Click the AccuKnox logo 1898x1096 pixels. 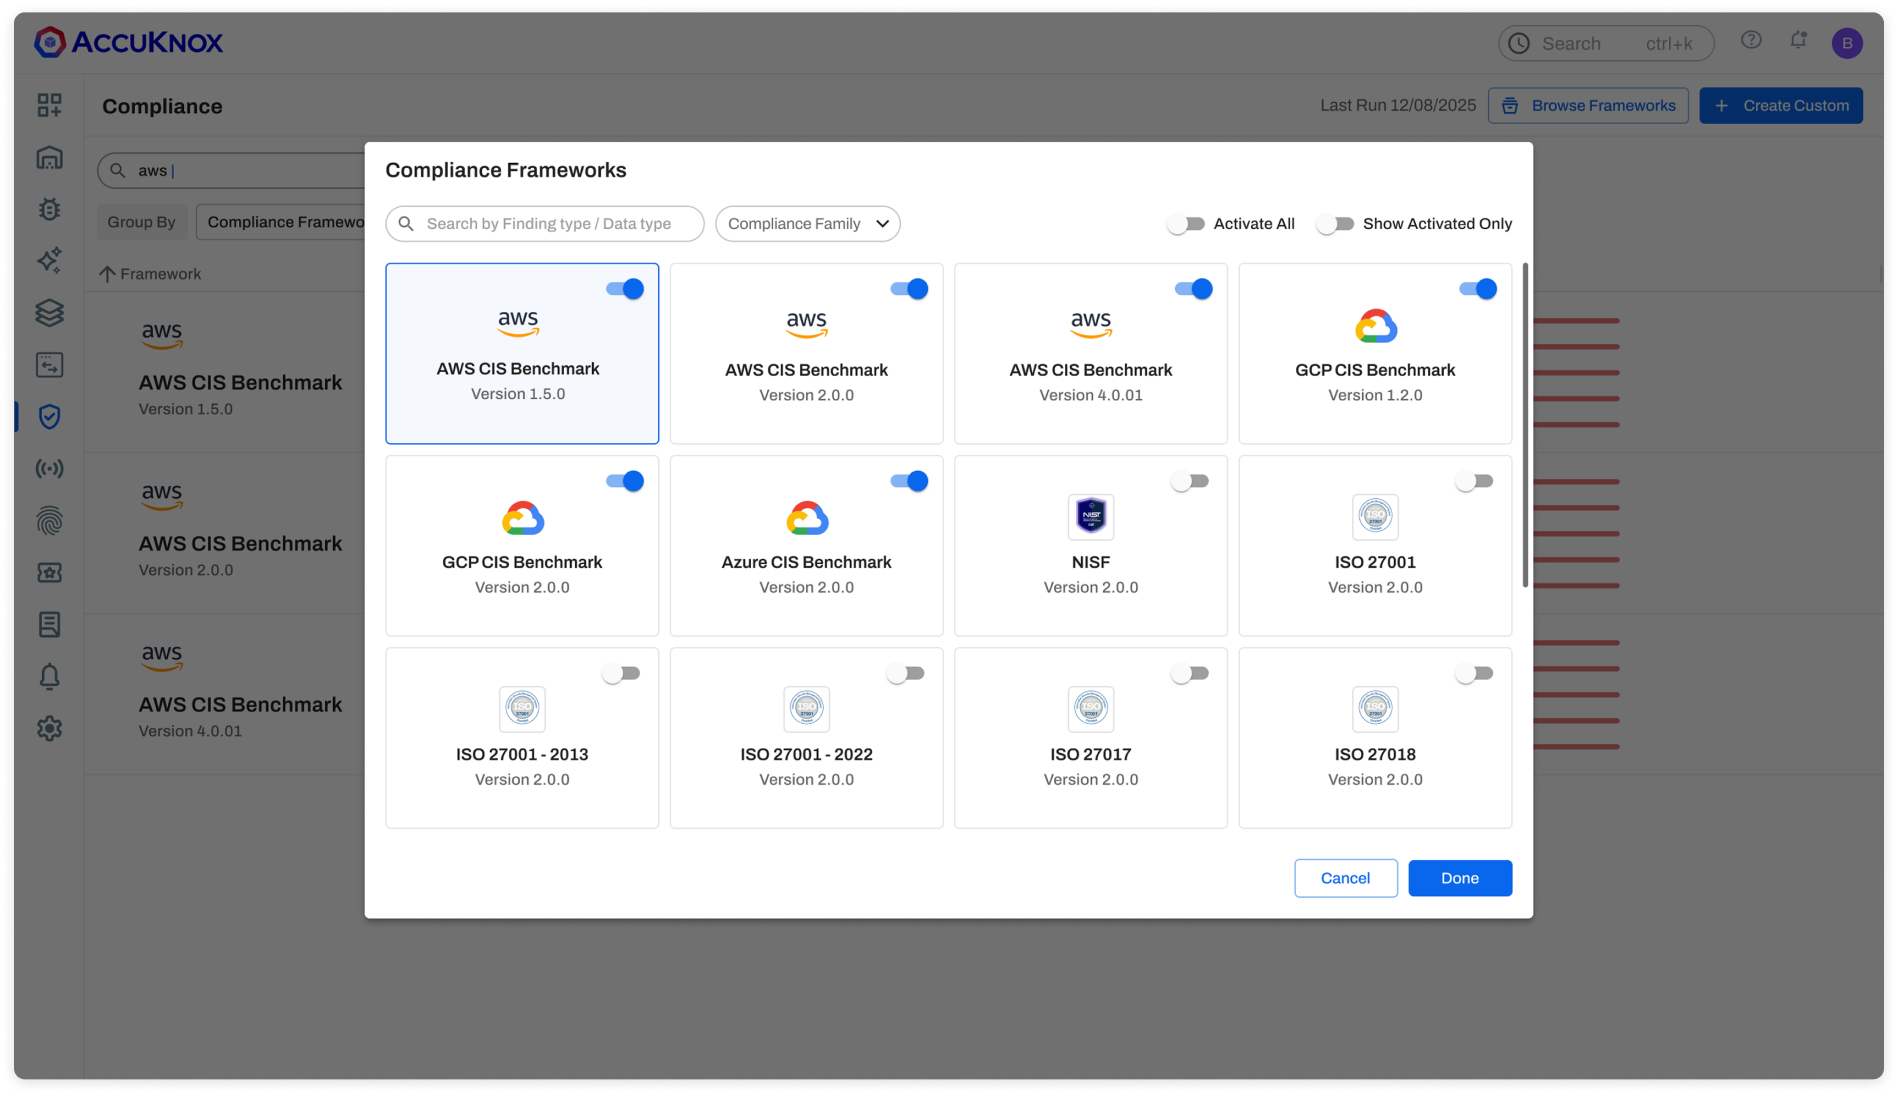coord(128,42)
